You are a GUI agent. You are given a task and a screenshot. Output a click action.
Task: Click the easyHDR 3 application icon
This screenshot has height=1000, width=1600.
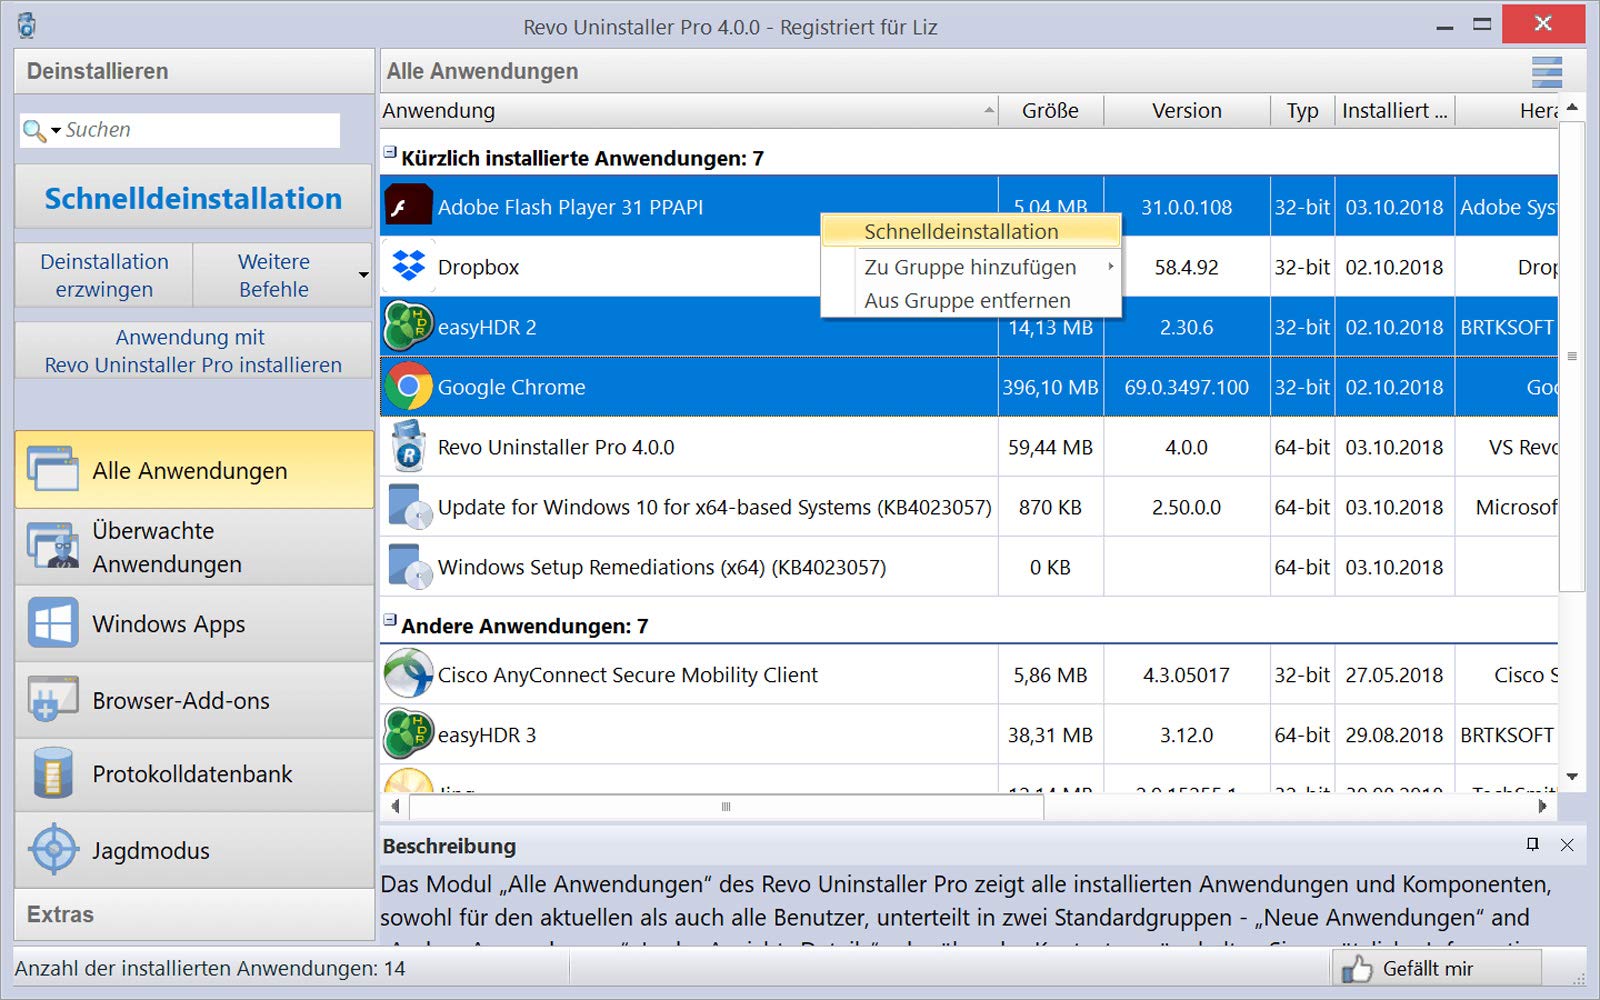[x=408, y=735]
